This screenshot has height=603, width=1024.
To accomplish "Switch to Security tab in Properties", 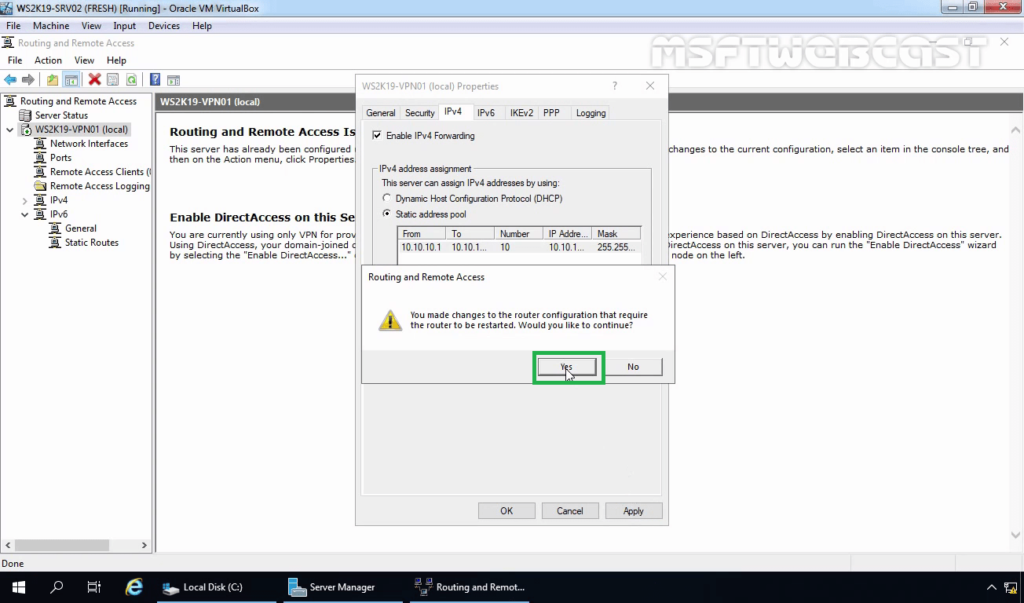I will [419, 113].
